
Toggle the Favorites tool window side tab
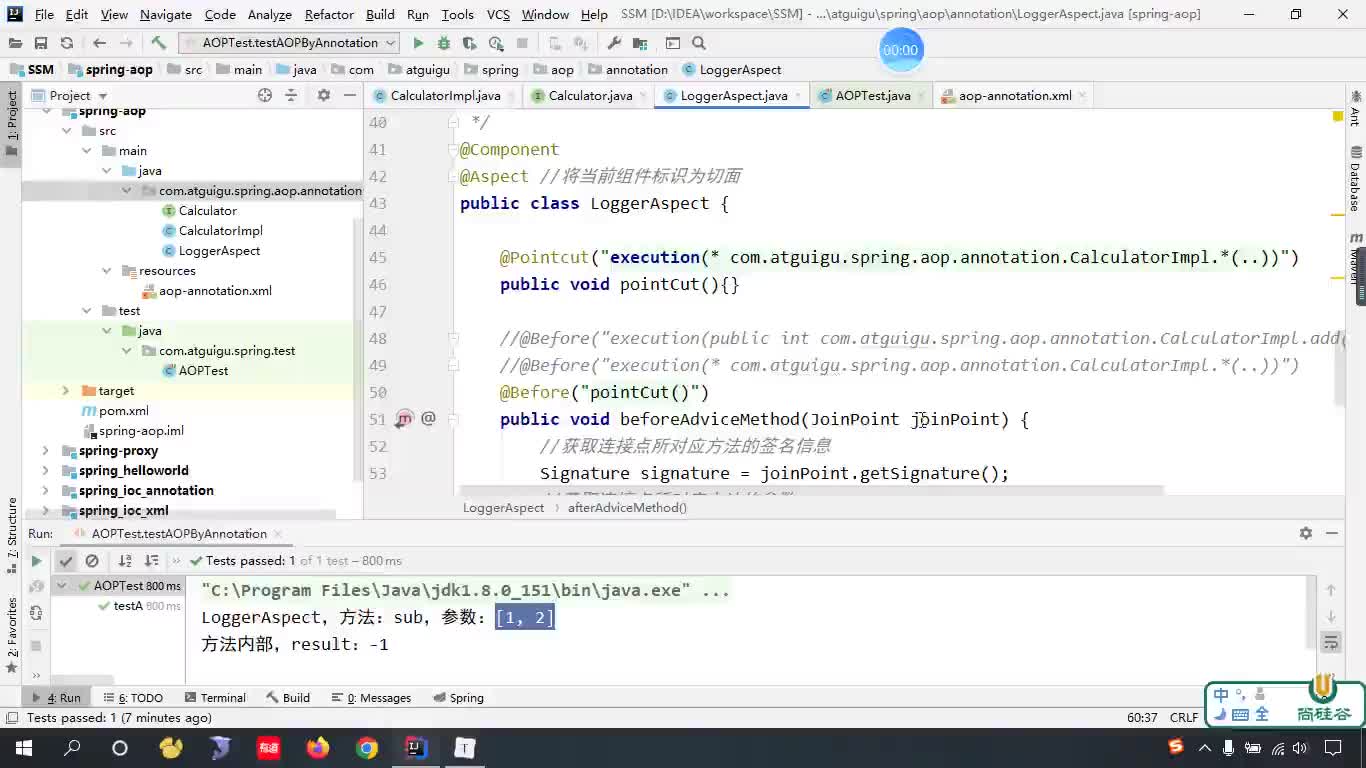(x=12, y=633)
